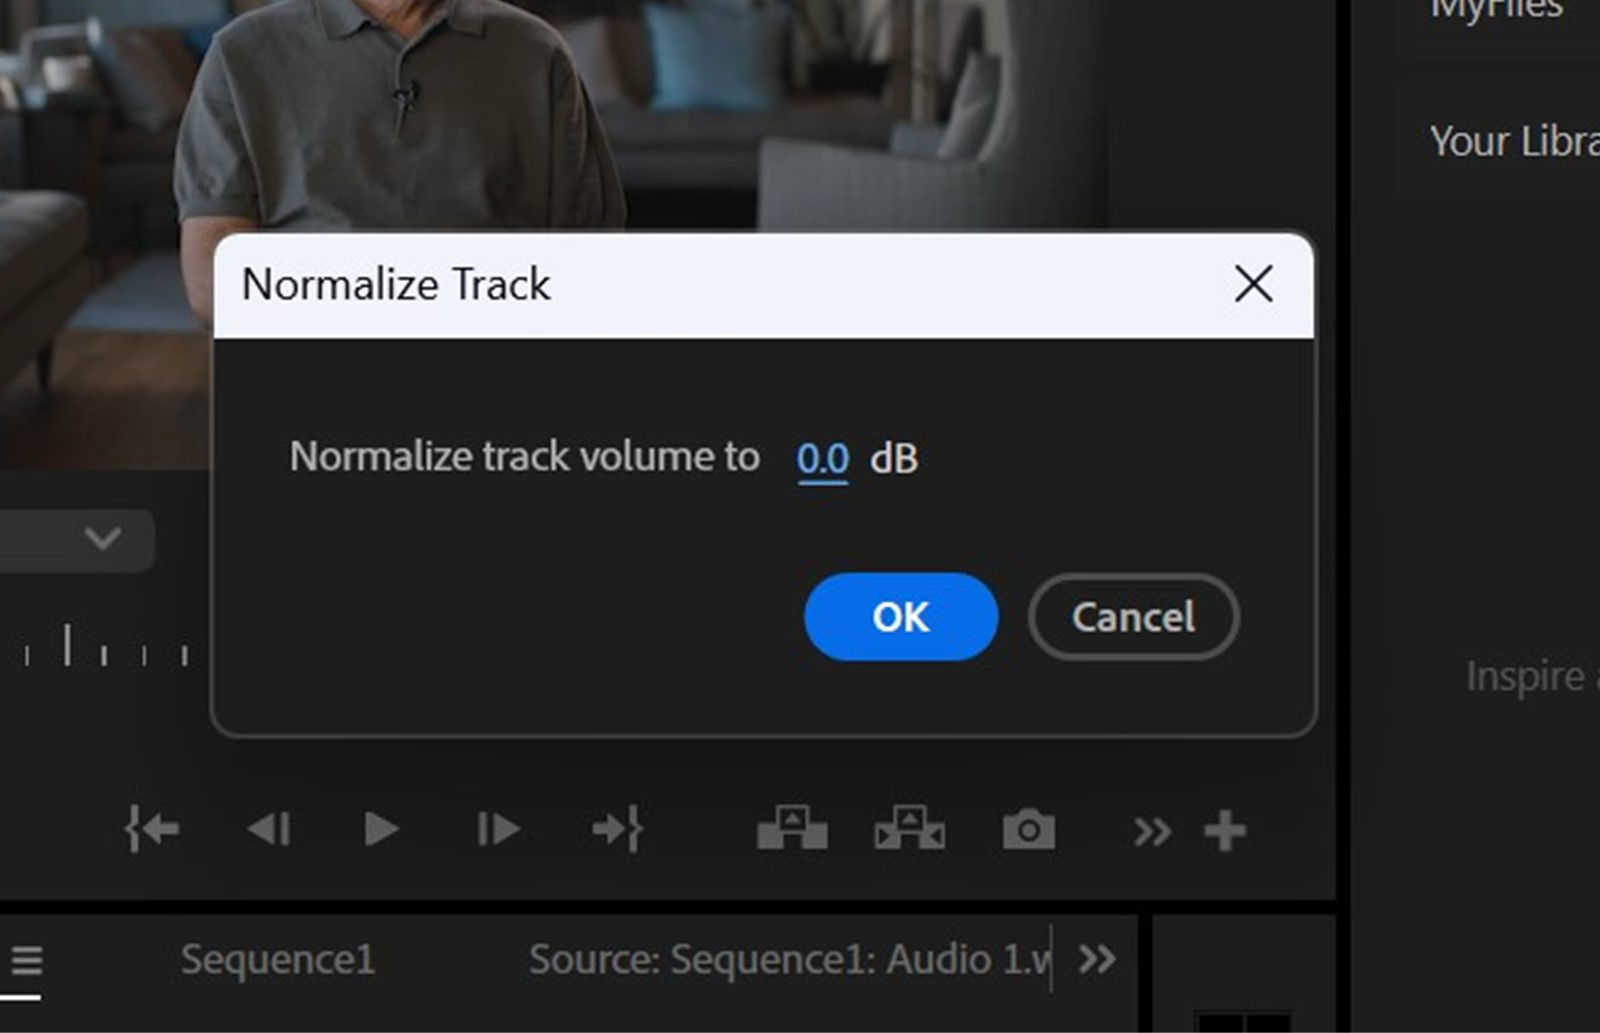Close the Normalize Track dialog with X
Viewport: 1600px width, 1033px height.
1254,284
